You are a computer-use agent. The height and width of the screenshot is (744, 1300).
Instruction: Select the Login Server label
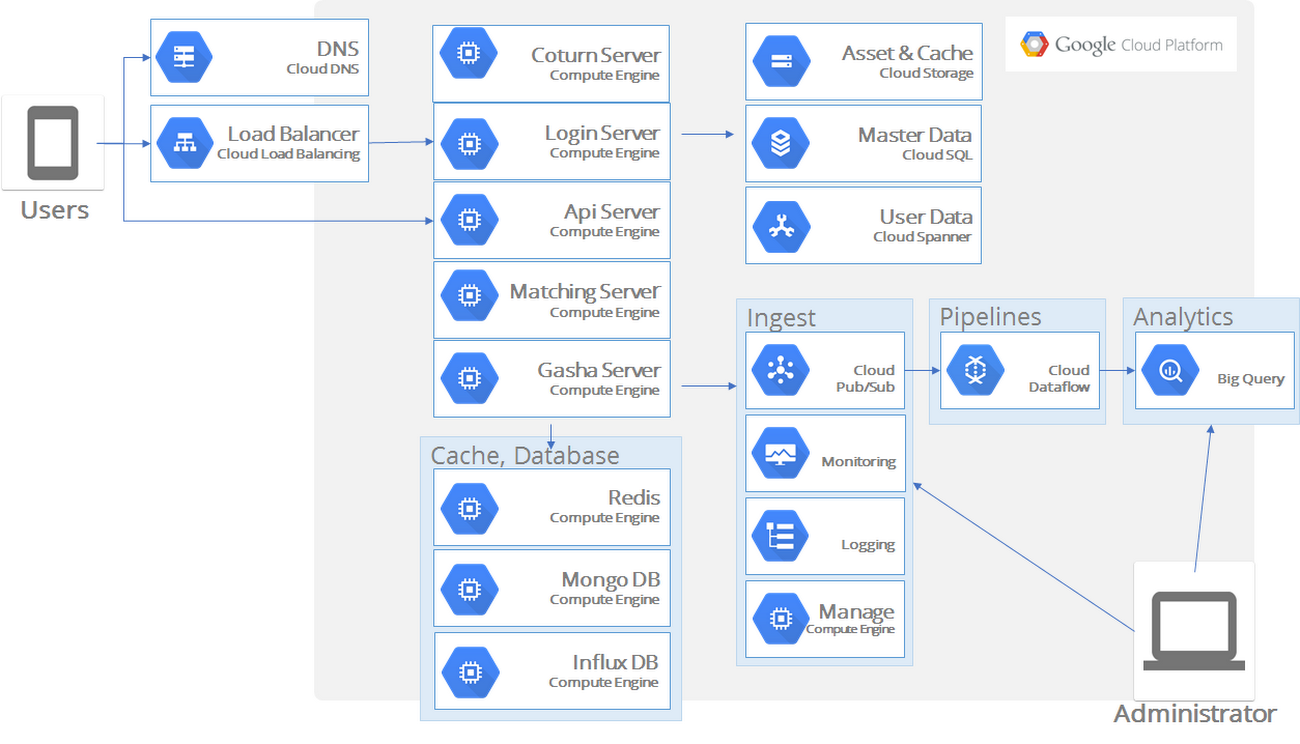click(602, 133)
